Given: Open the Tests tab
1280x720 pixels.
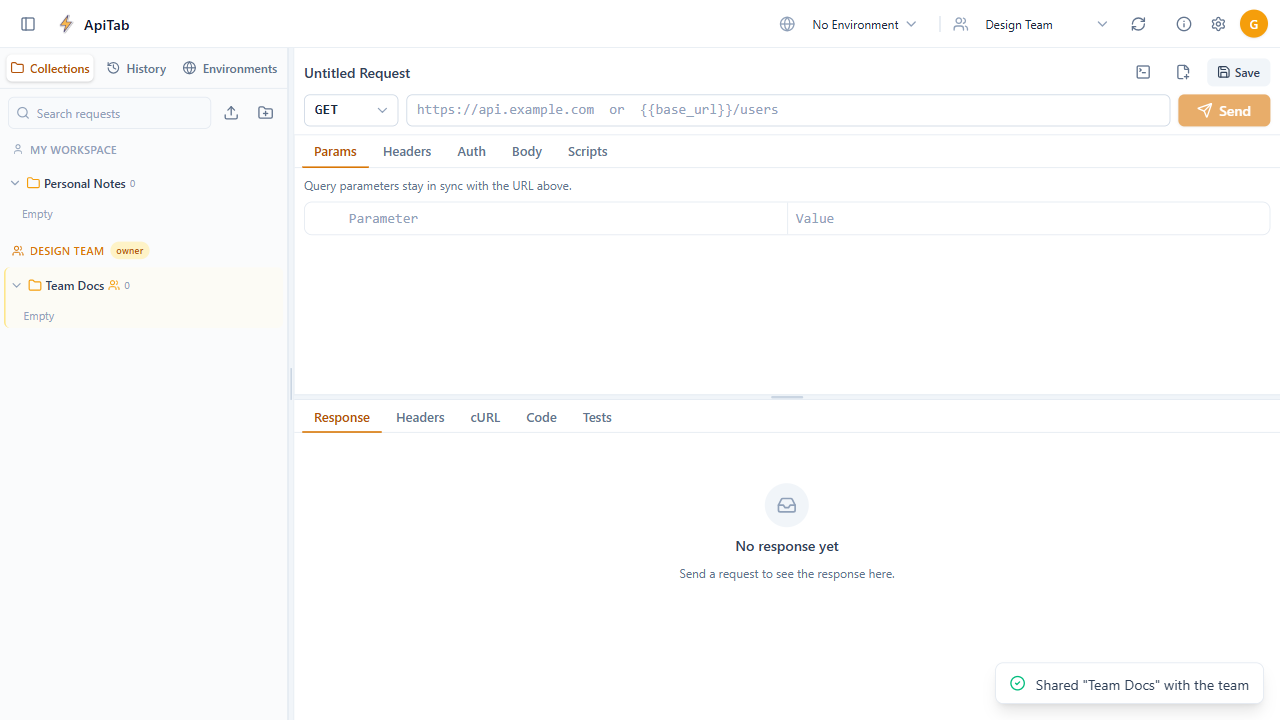Looking at the screenshot, I should click(597, 417).
